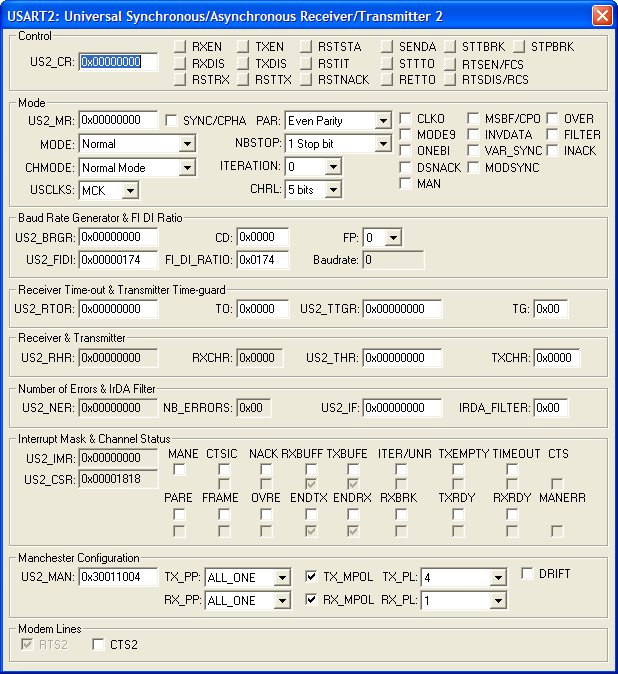This screenshot has width=618, height=674.
Task: Open the PAR parity dropdown
Action: pyautogui.click(x=382, y=121)
